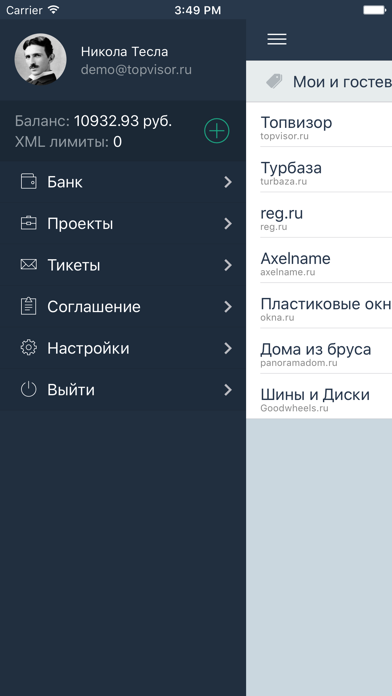The image size is (392, 696).
Task: Click the panoramadom.ru domain subtitle
Action: 299,363
